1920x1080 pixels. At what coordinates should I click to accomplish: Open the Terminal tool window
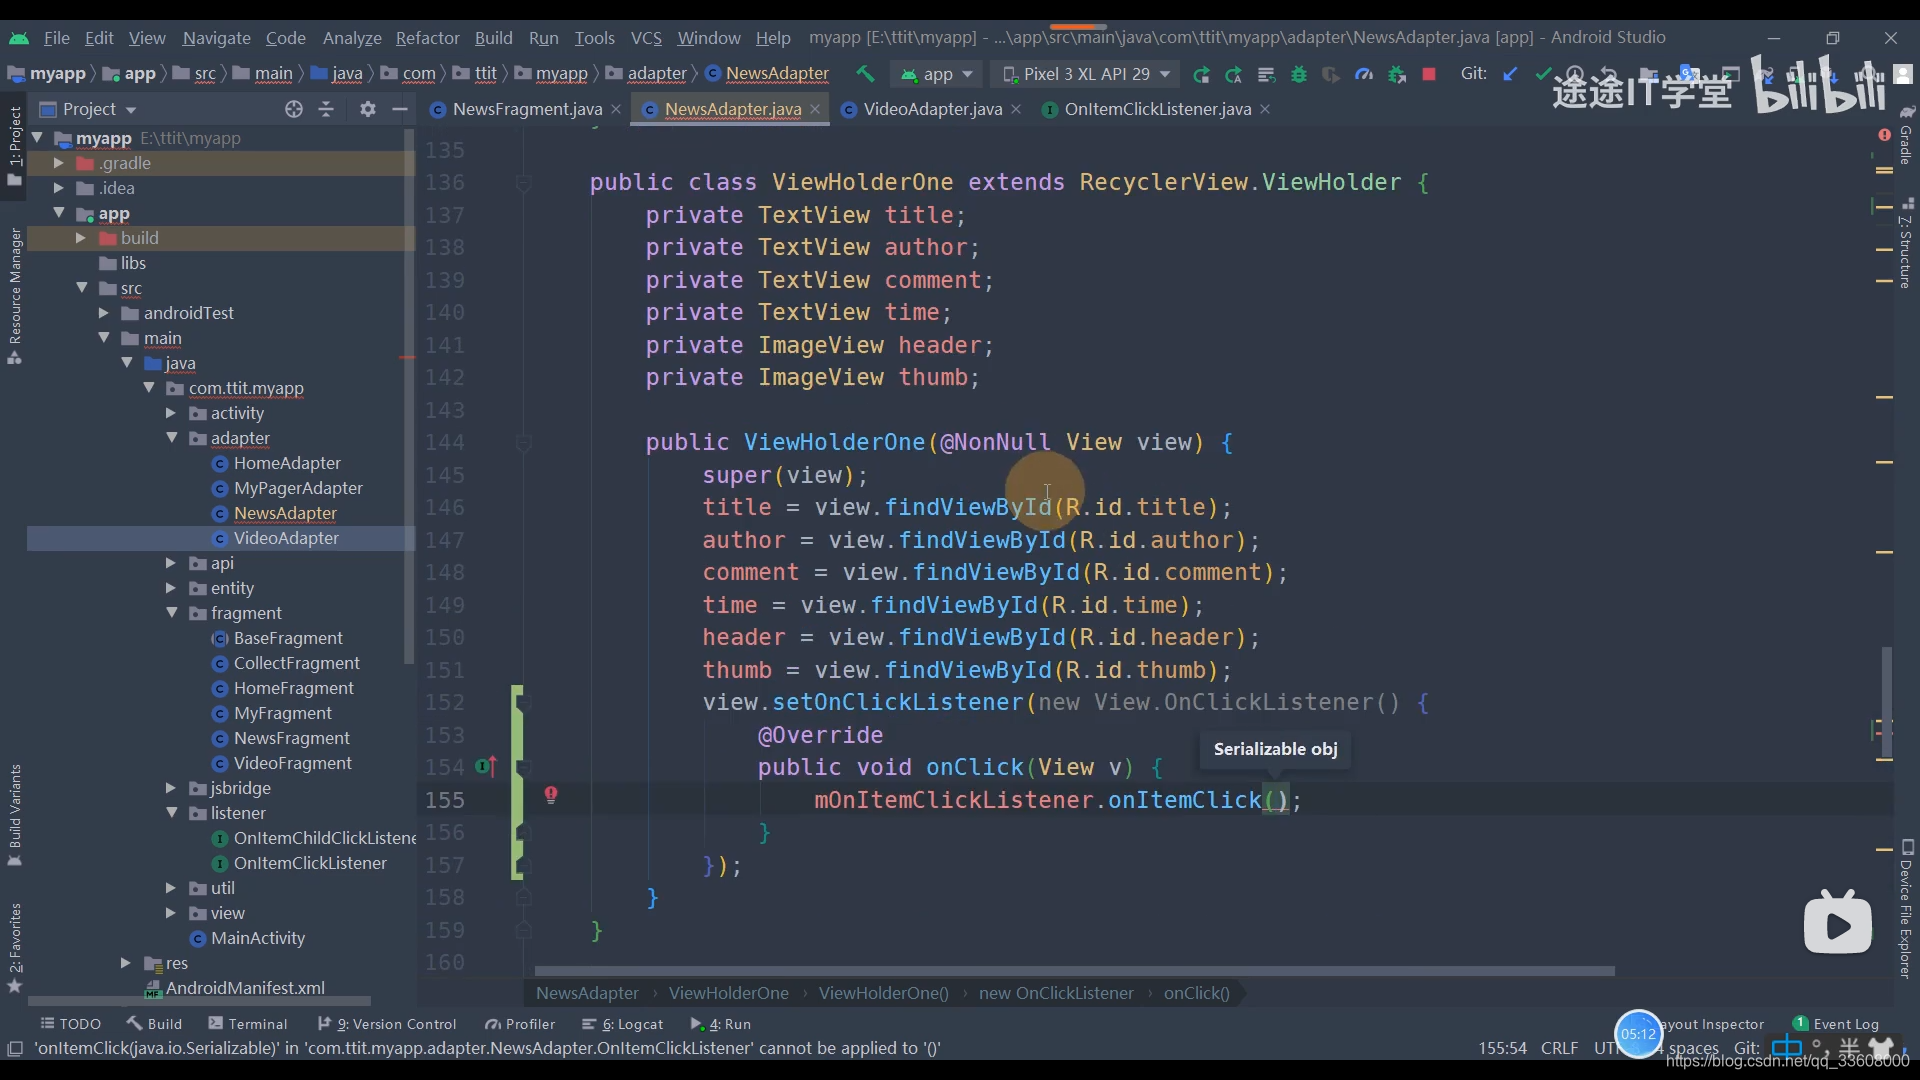[x=248, y=1024]
